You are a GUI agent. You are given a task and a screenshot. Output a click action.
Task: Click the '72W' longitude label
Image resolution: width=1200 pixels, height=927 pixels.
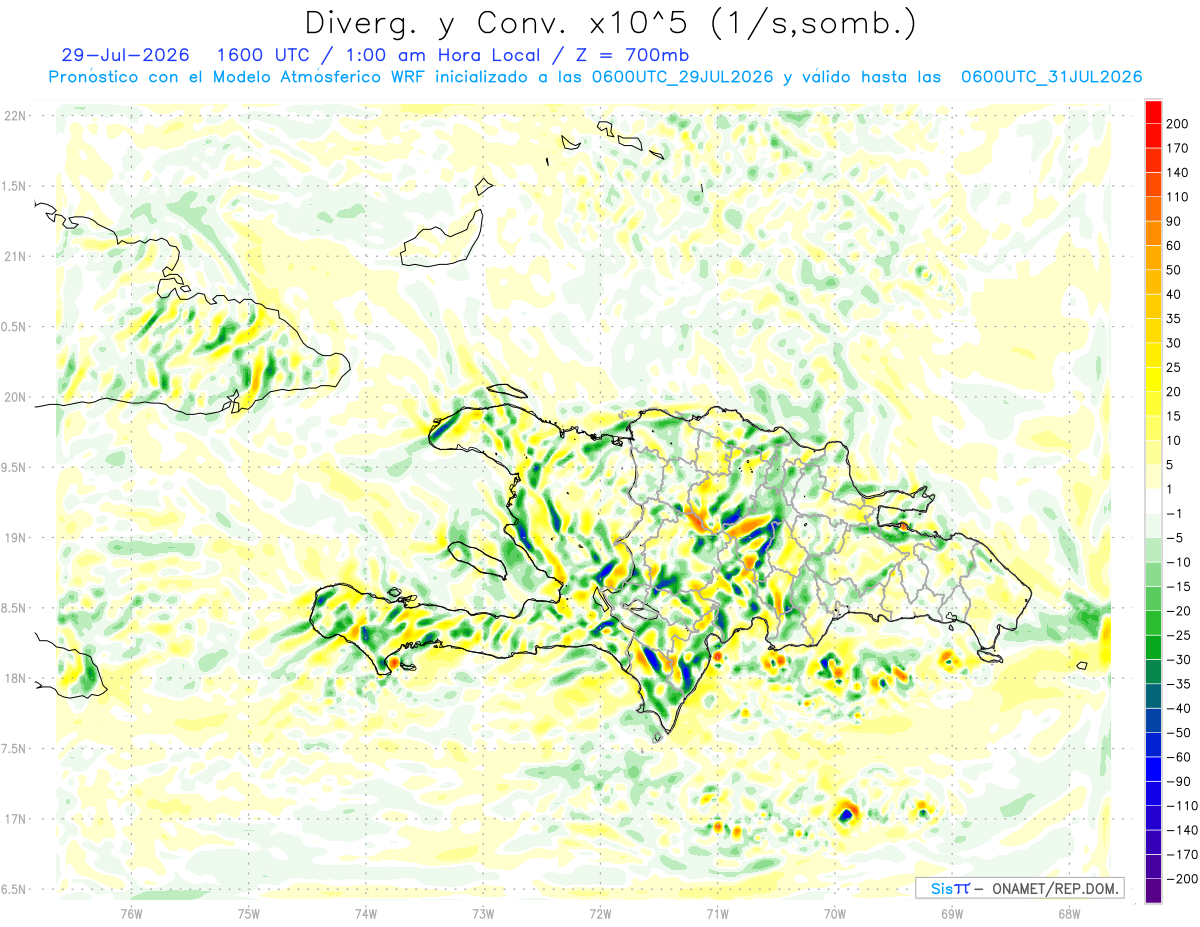pyautogui.click(x=600, y=912)
